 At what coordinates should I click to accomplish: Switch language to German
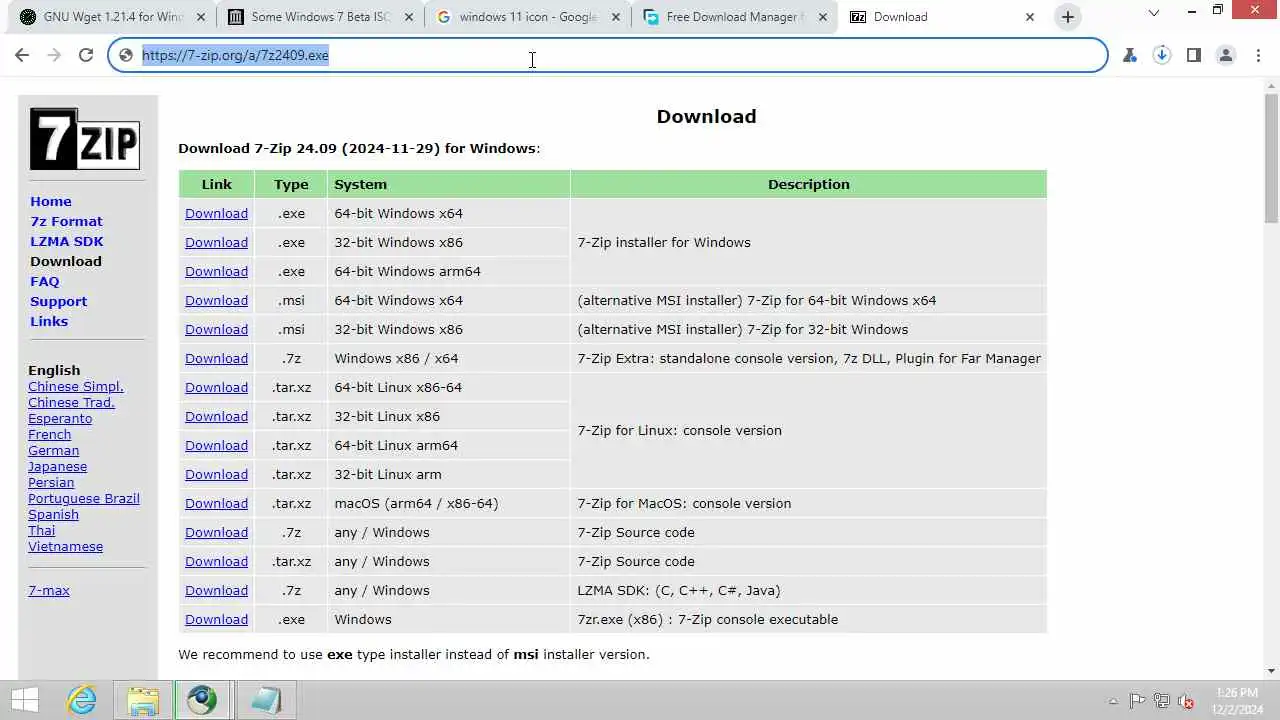pos(54,450)
